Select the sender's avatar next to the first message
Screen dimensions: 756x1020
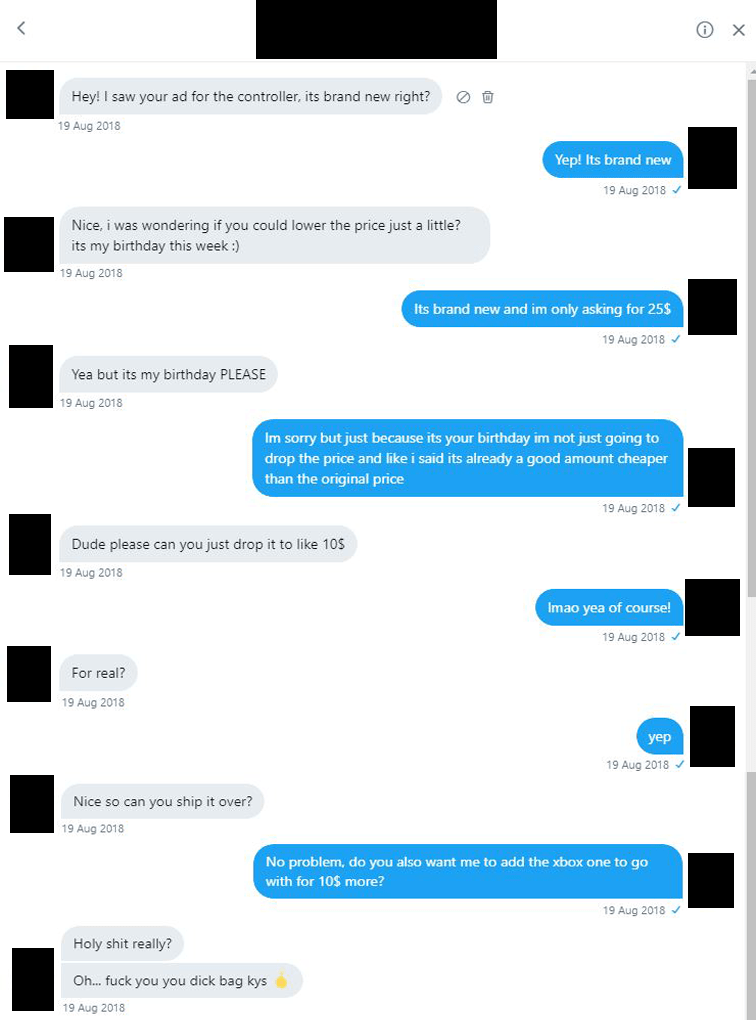pos(29,95)
